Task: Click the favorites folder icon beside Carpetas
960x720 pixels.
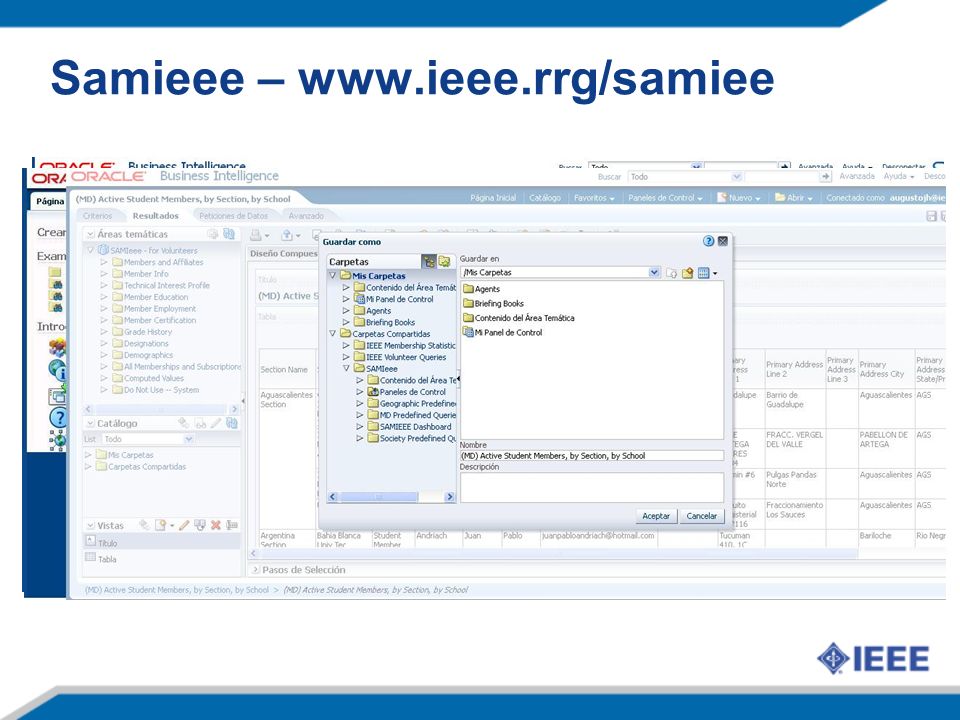Action: point(444,262)
